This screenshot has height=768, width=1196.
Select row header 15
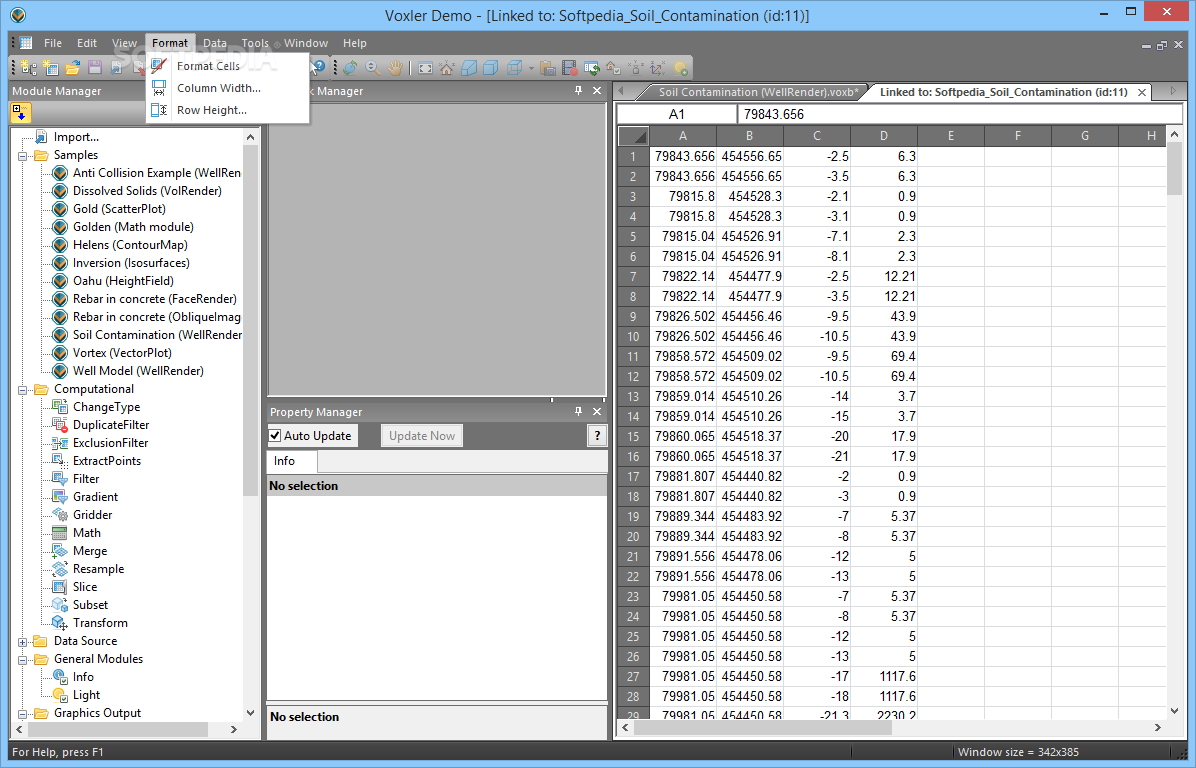[x=633, y=436]
